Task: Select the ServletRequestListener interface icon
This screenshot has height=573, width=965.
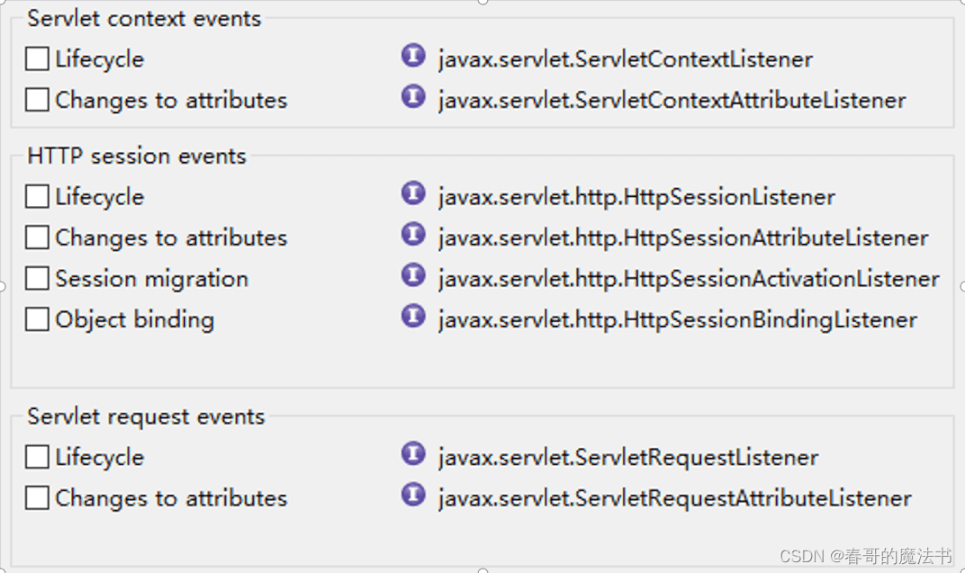Action: click(x=413, y=454)
